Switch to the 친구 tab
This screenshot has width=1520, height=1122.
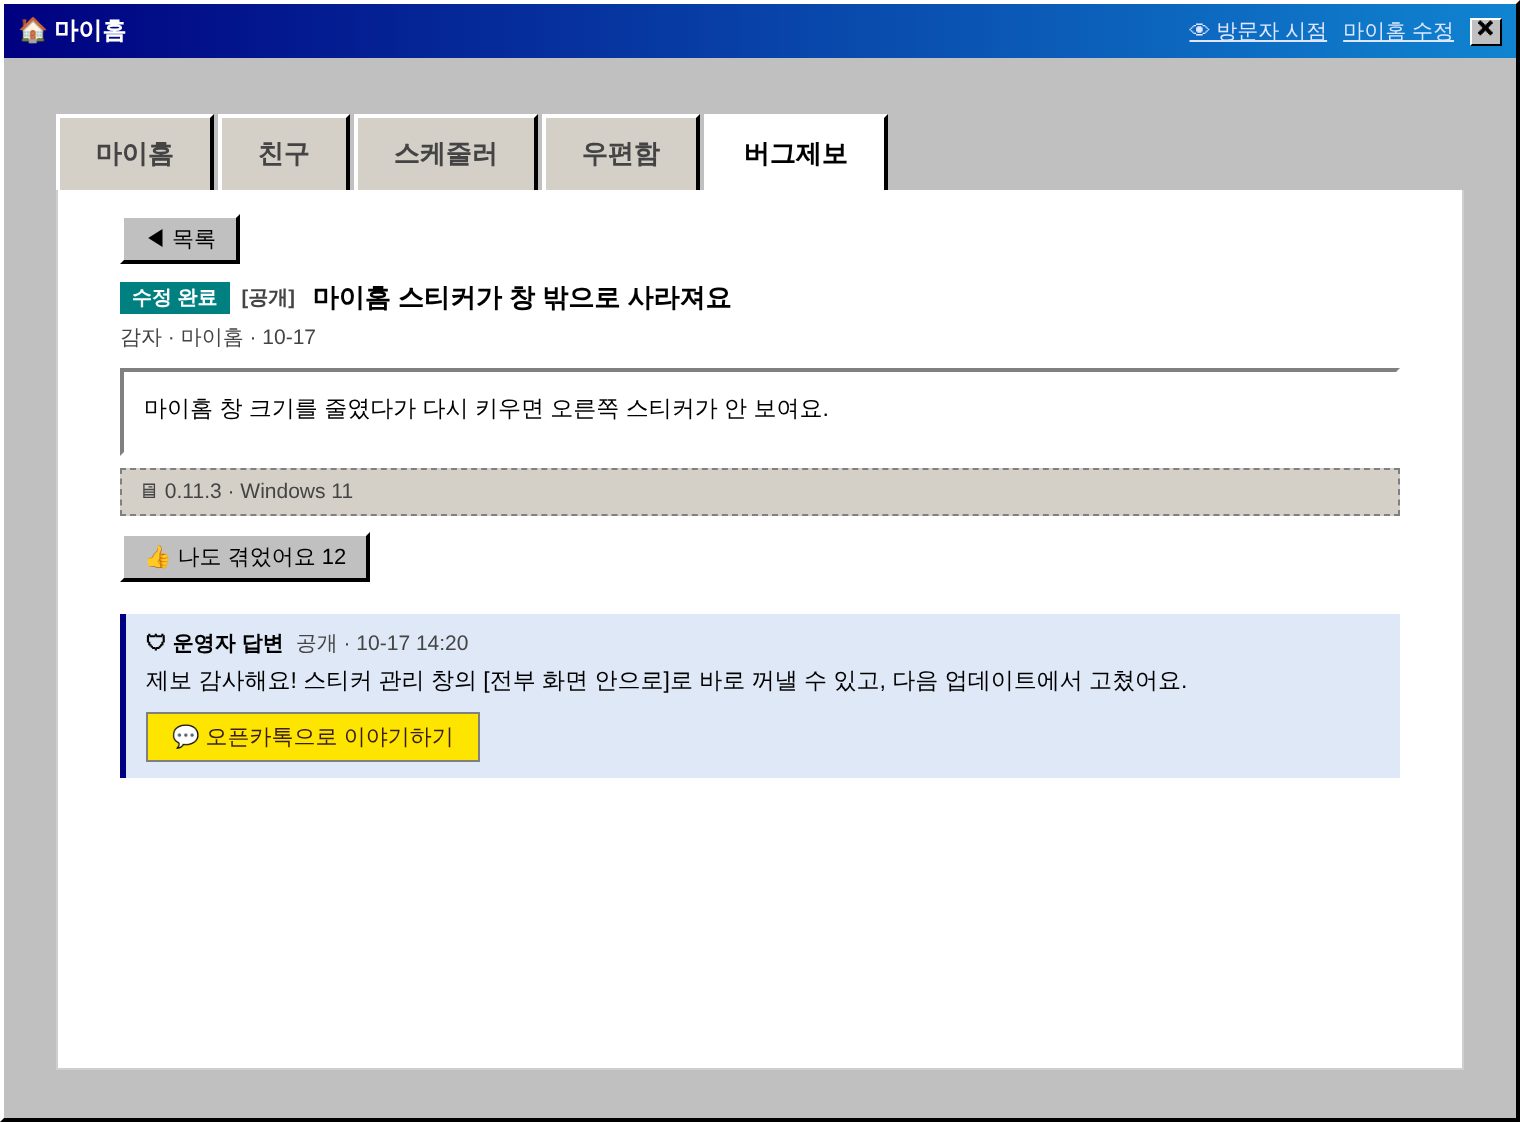click(x=284, y=153)
